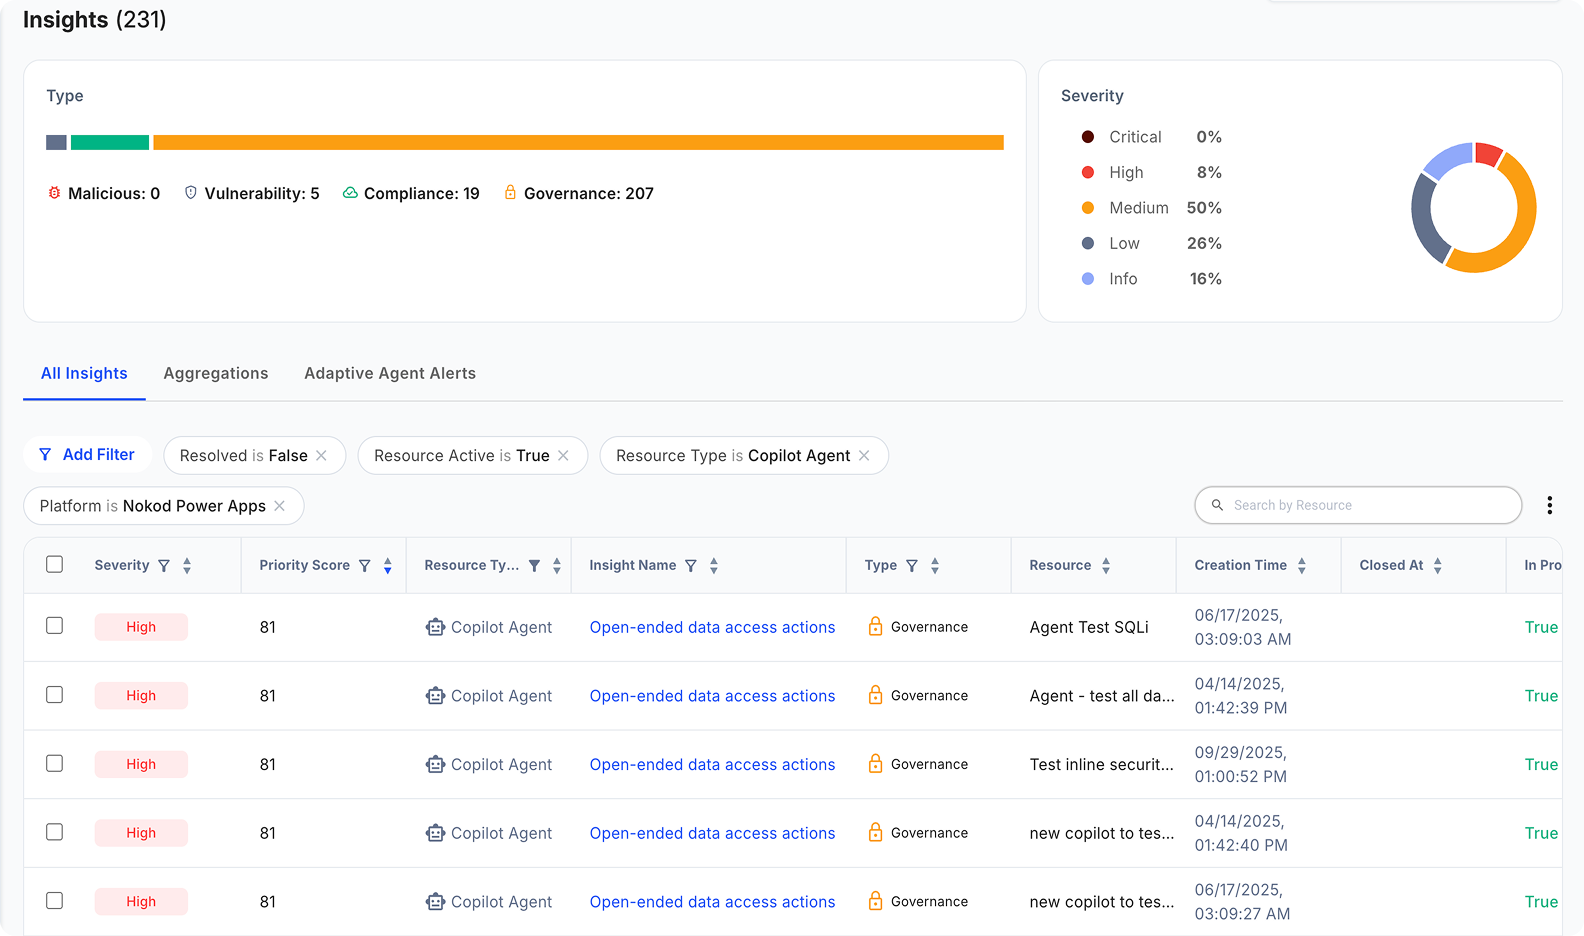1584x936 pixels.
Task: Open the three-dot more options menu
Action: 1549,506
